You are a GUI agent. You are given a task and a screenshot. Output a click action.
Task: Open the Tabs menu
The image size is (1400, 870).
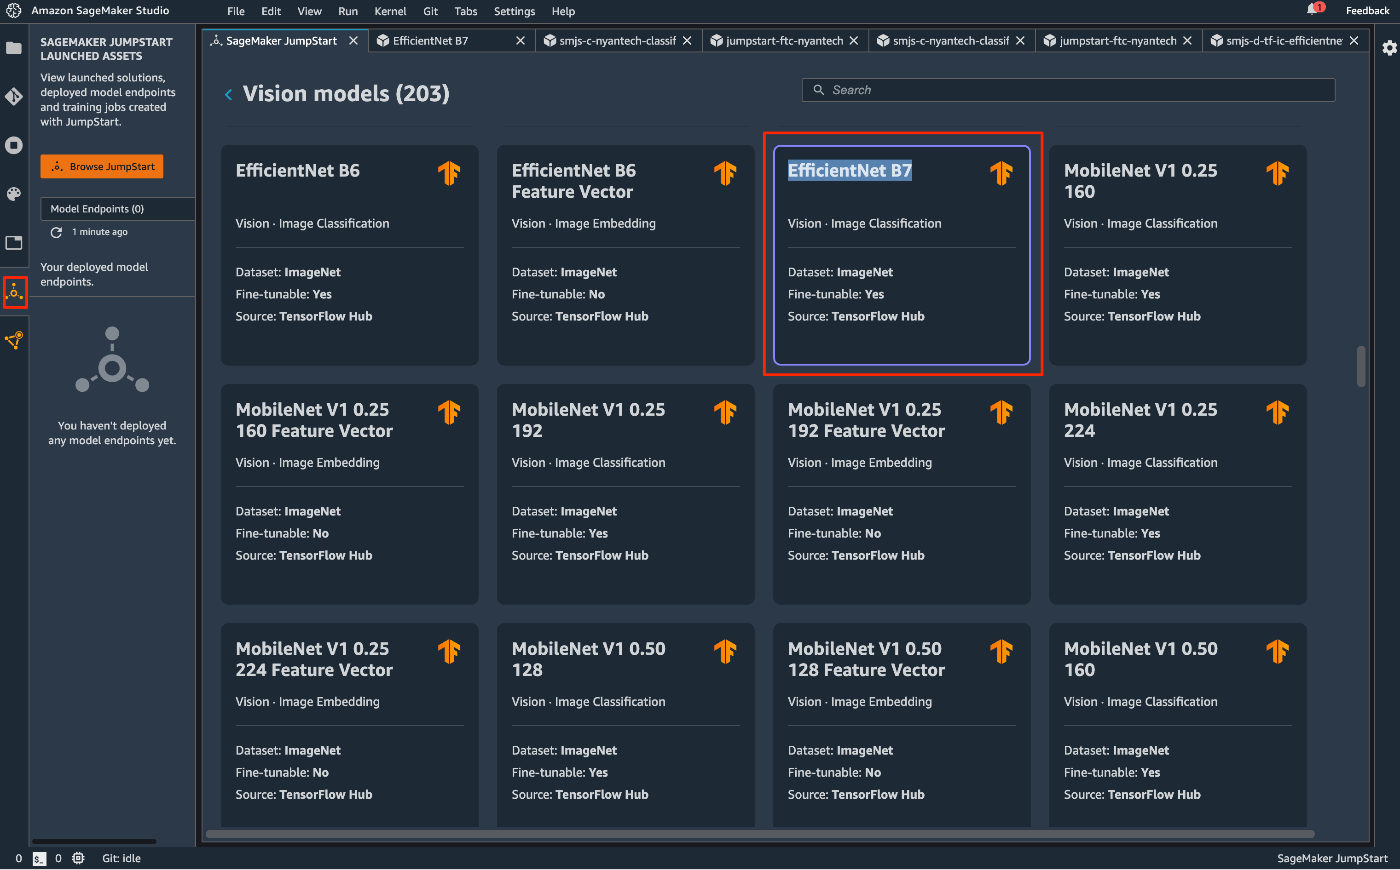tap(466, 11)
